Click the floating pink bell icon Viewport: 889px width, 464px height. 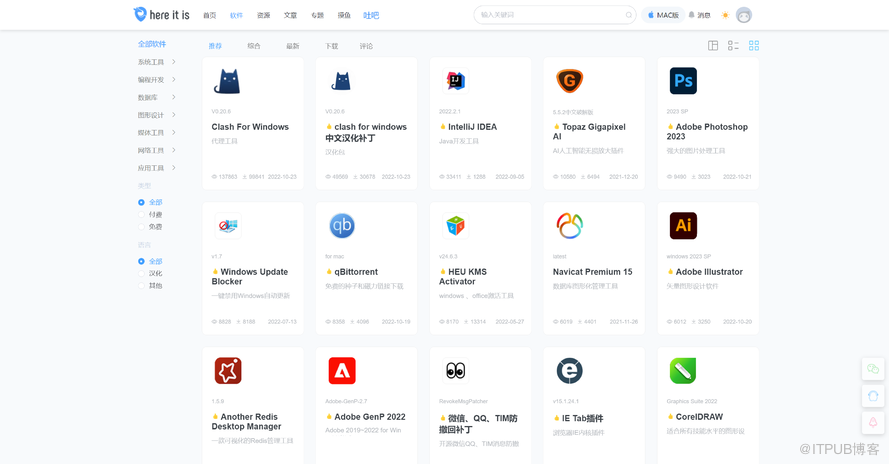(x=873, y=422)
